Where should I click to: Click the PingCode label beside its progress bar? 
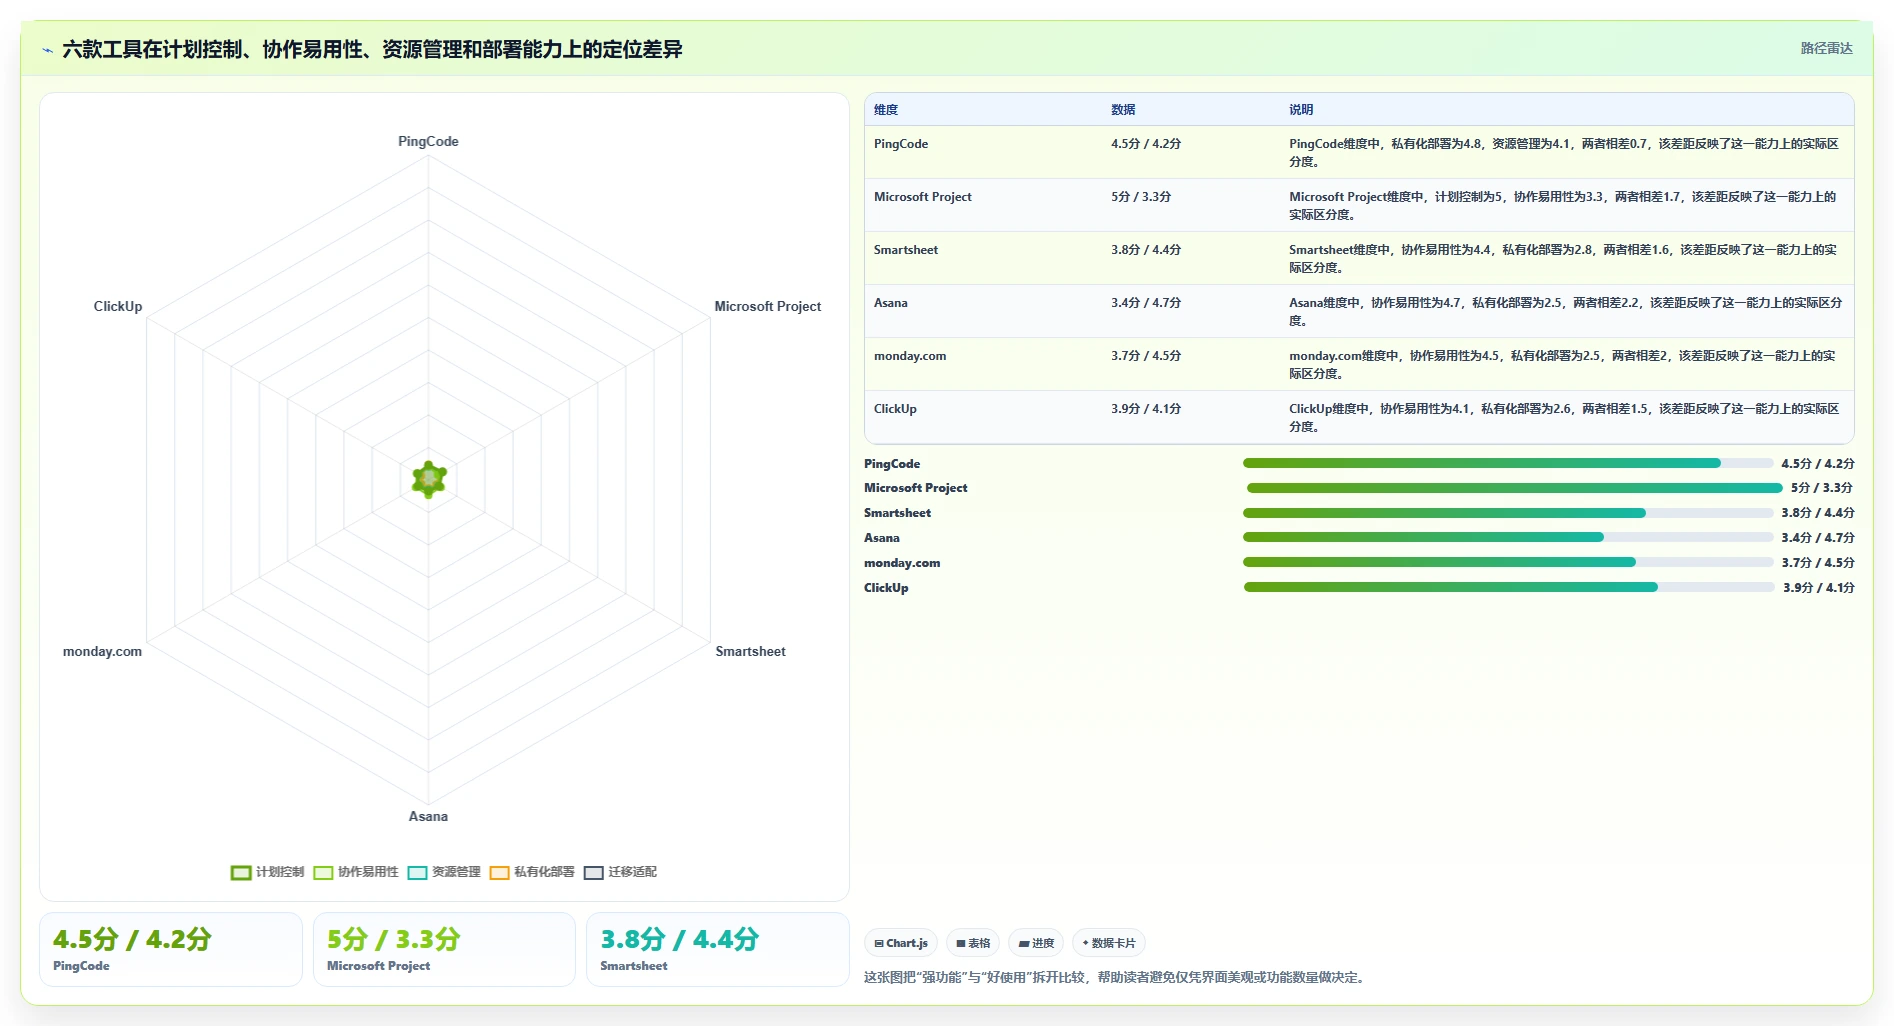point(892,464)
